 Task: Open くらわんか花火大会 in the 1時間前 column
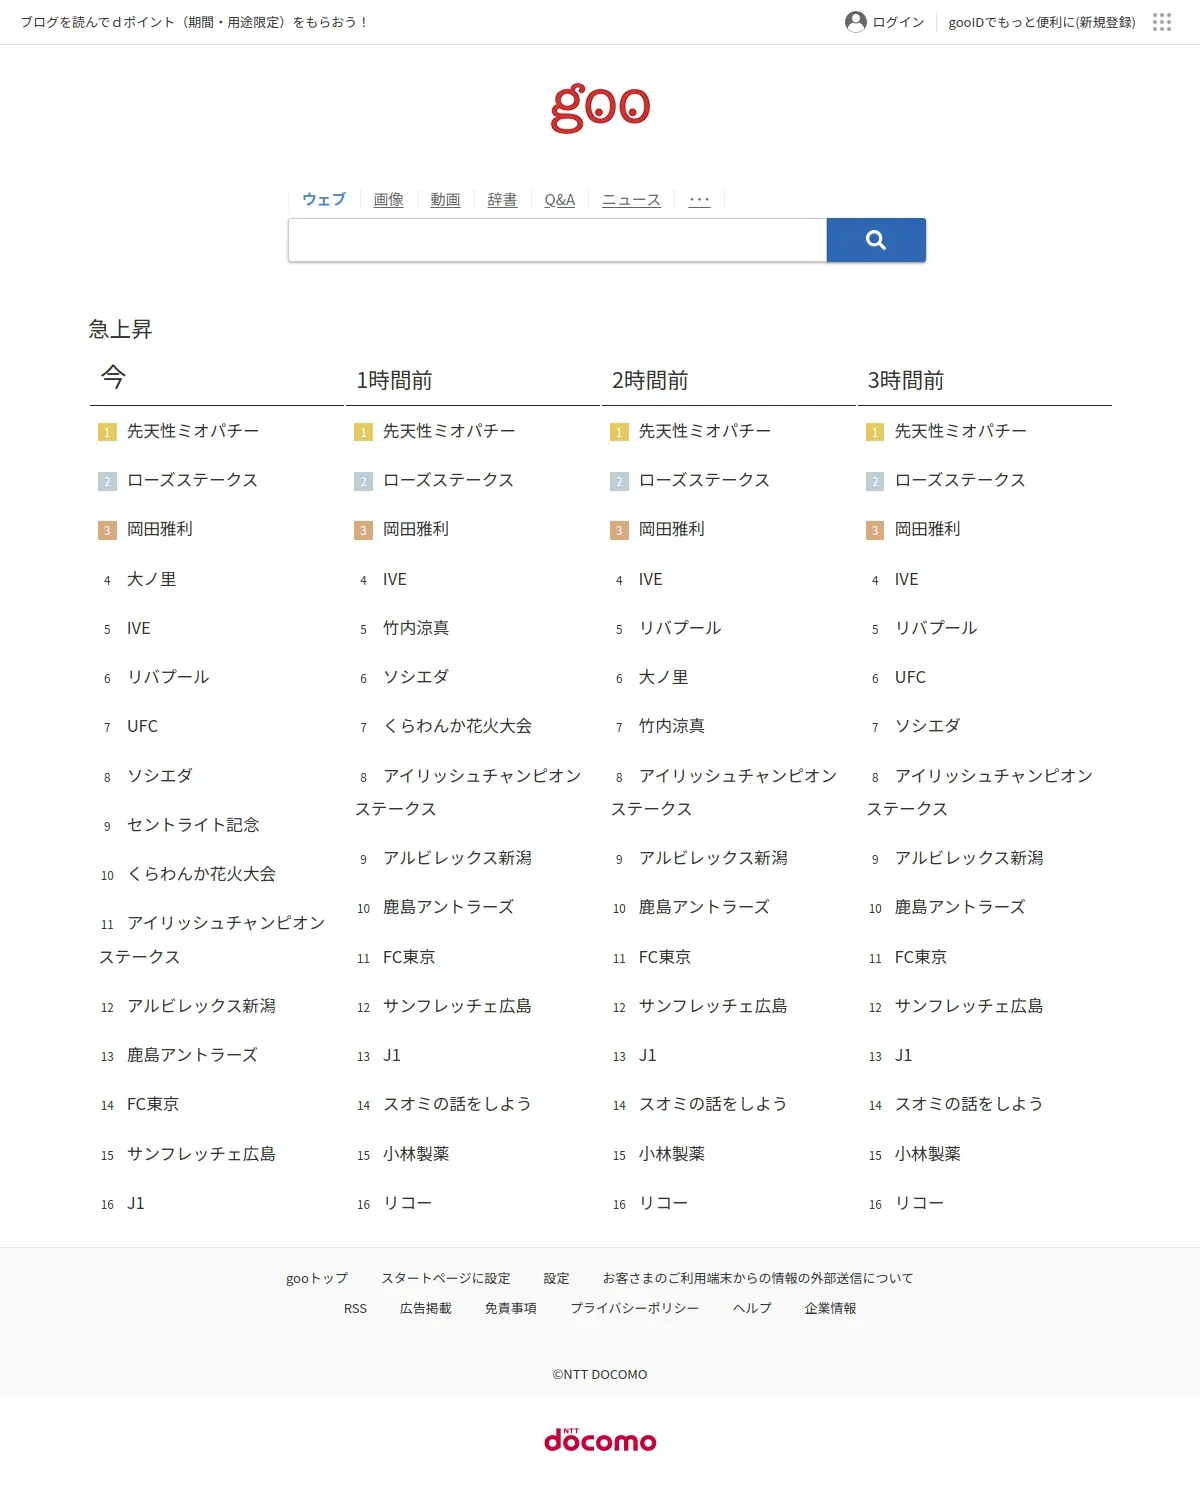(x=457, y=726)
